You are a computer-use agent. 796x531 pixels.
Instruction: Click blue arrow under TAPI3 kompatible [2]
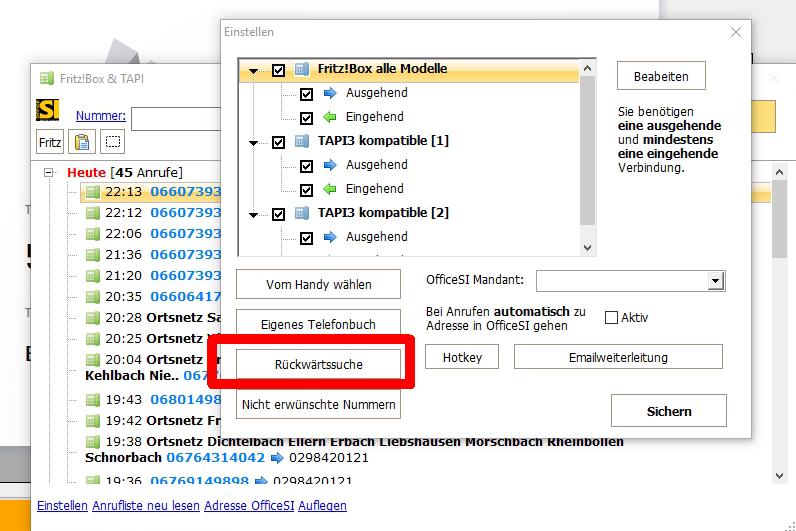[x=330, y=237]
